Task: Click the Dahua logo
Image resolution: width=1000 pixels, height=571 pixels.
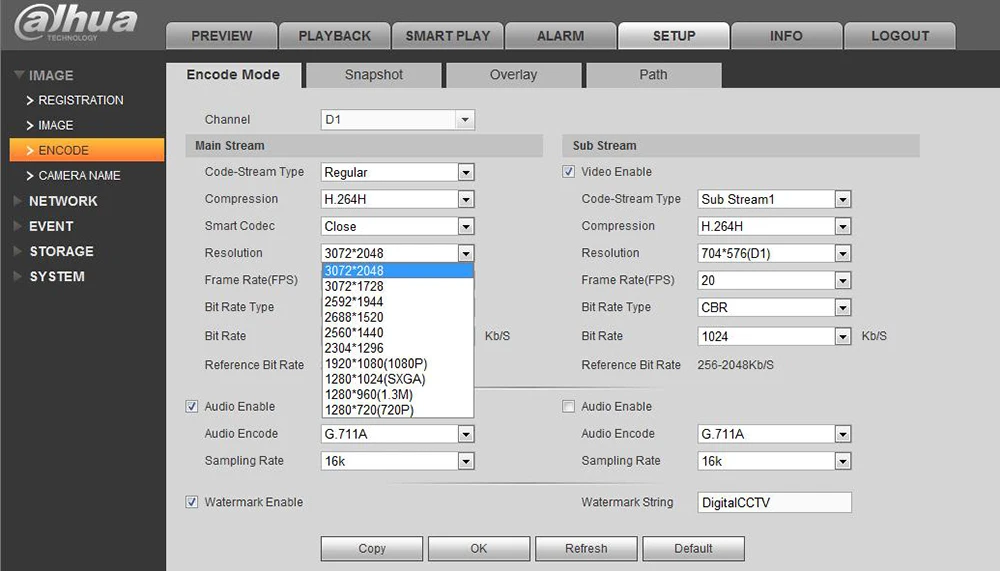Action: click(75, 23)
